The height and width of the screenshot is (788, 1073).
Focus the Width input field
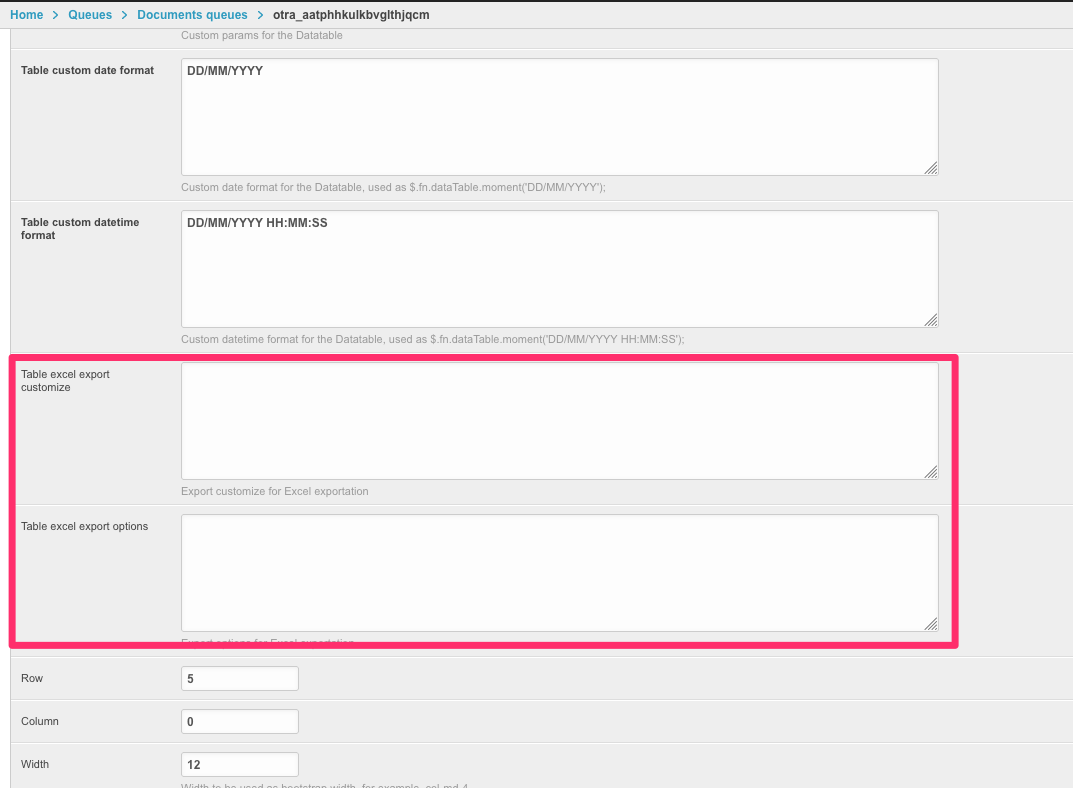[x=240, y=765]
